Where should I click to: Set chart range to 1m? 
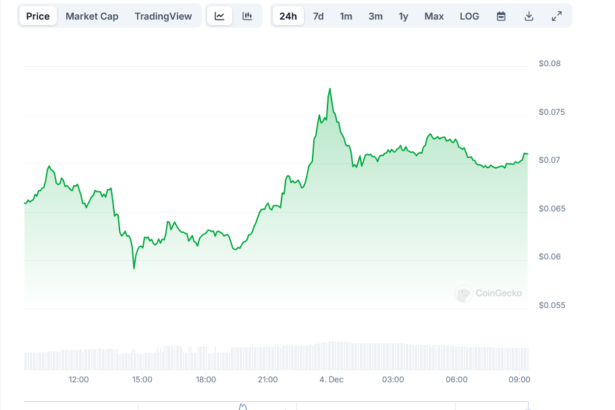[346, 16]
